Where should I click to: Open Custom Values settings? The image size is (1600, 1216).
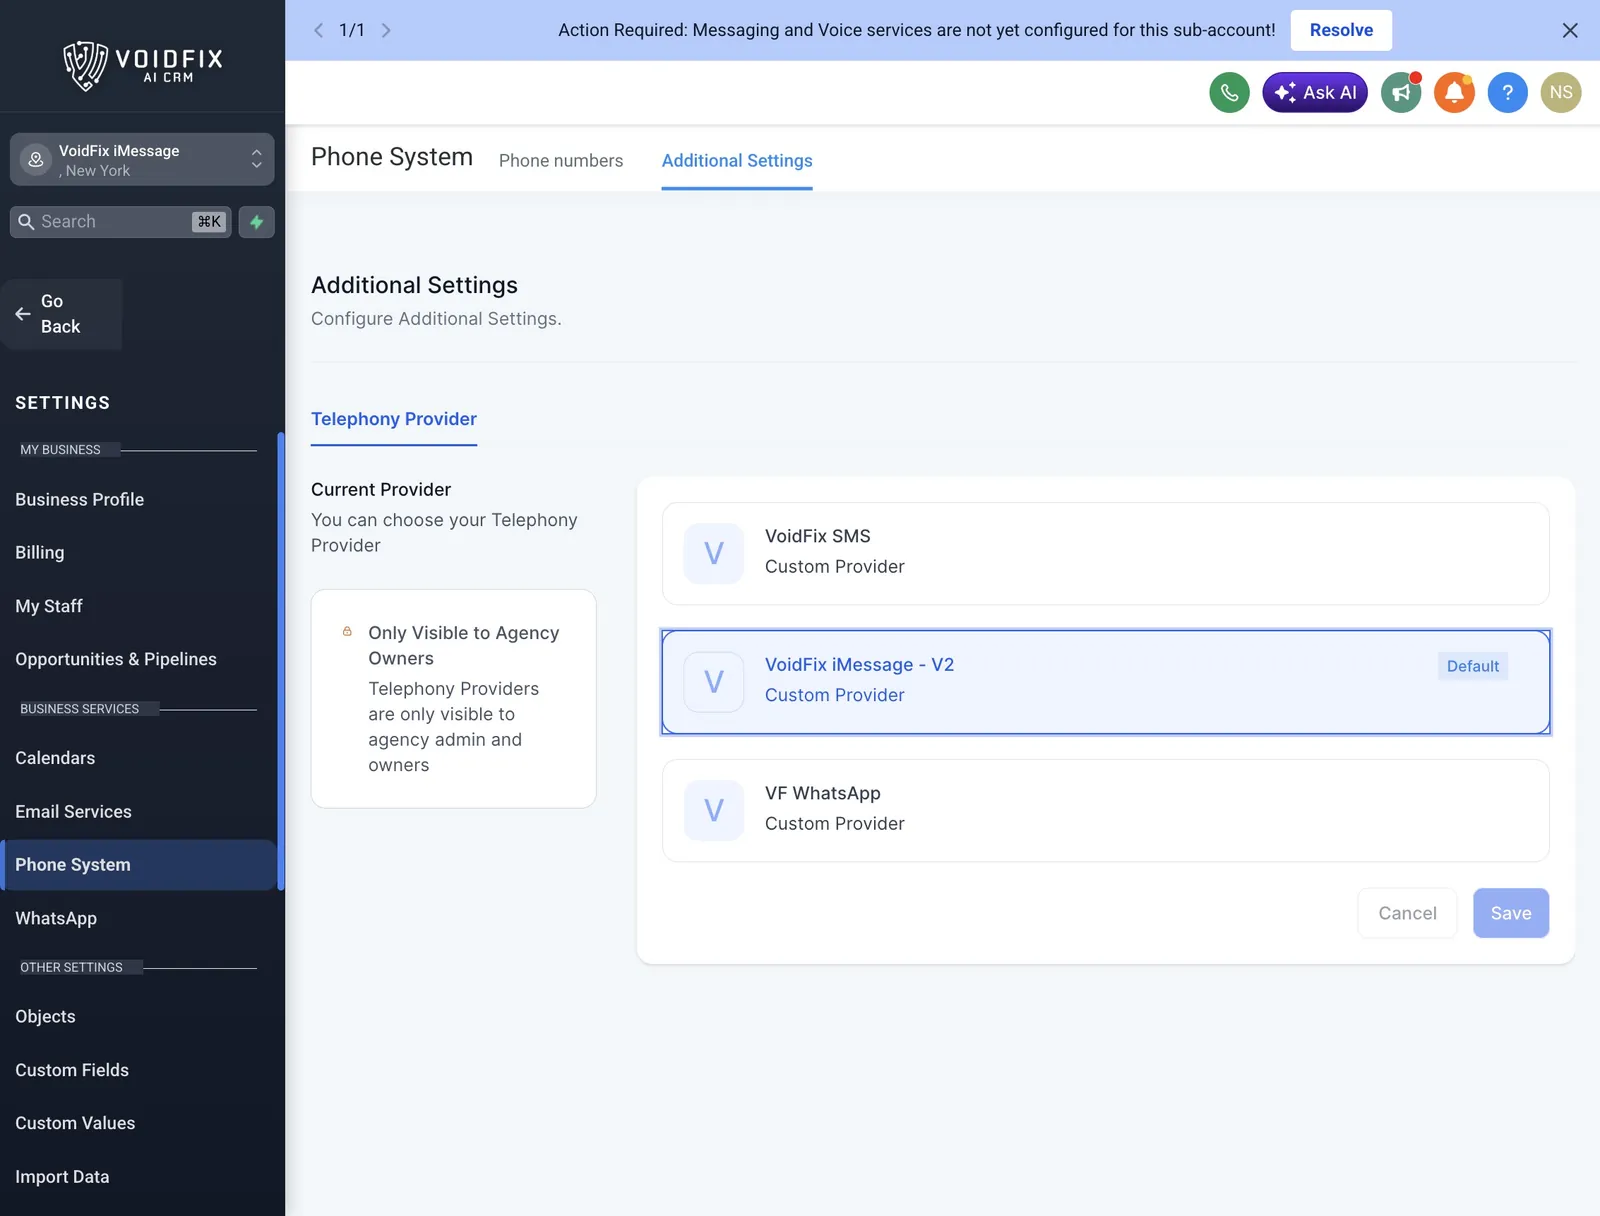(75, 1123)
